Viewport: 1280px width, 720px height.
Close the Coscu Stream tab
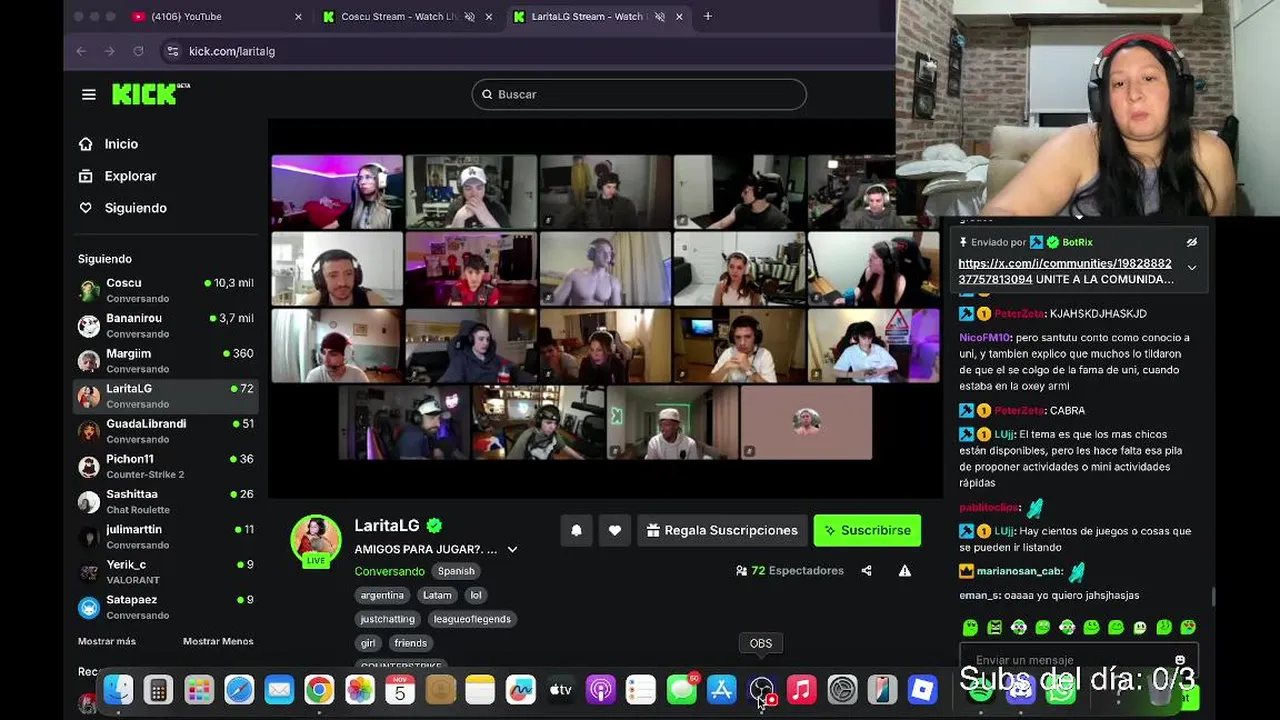(x=489, y=16)
